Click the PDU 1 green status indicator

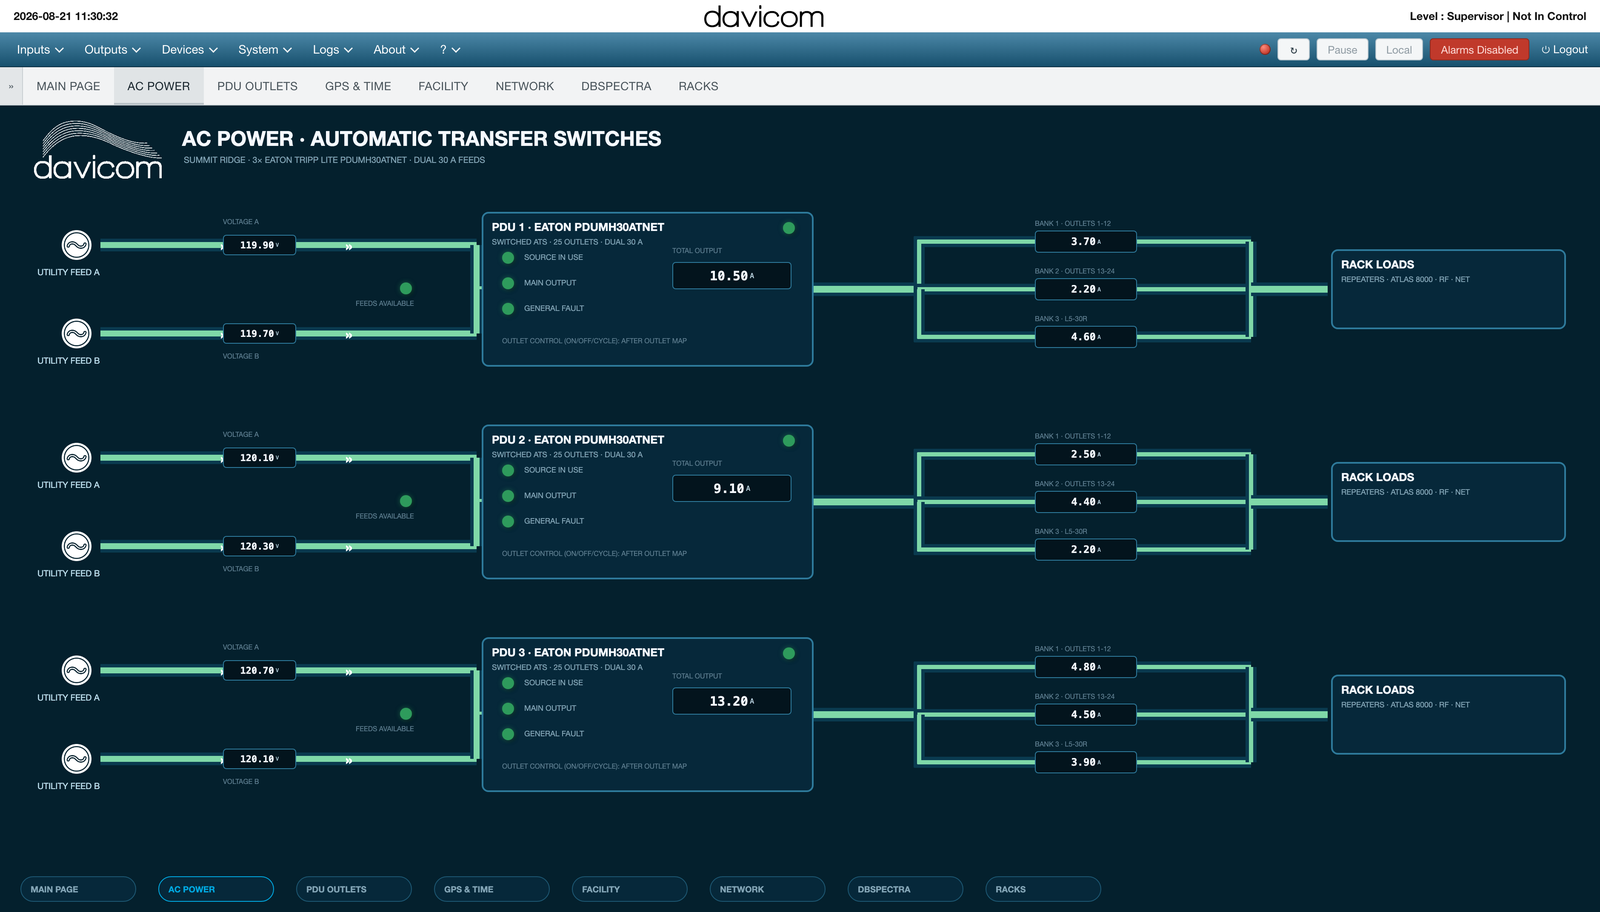[789, 228]
